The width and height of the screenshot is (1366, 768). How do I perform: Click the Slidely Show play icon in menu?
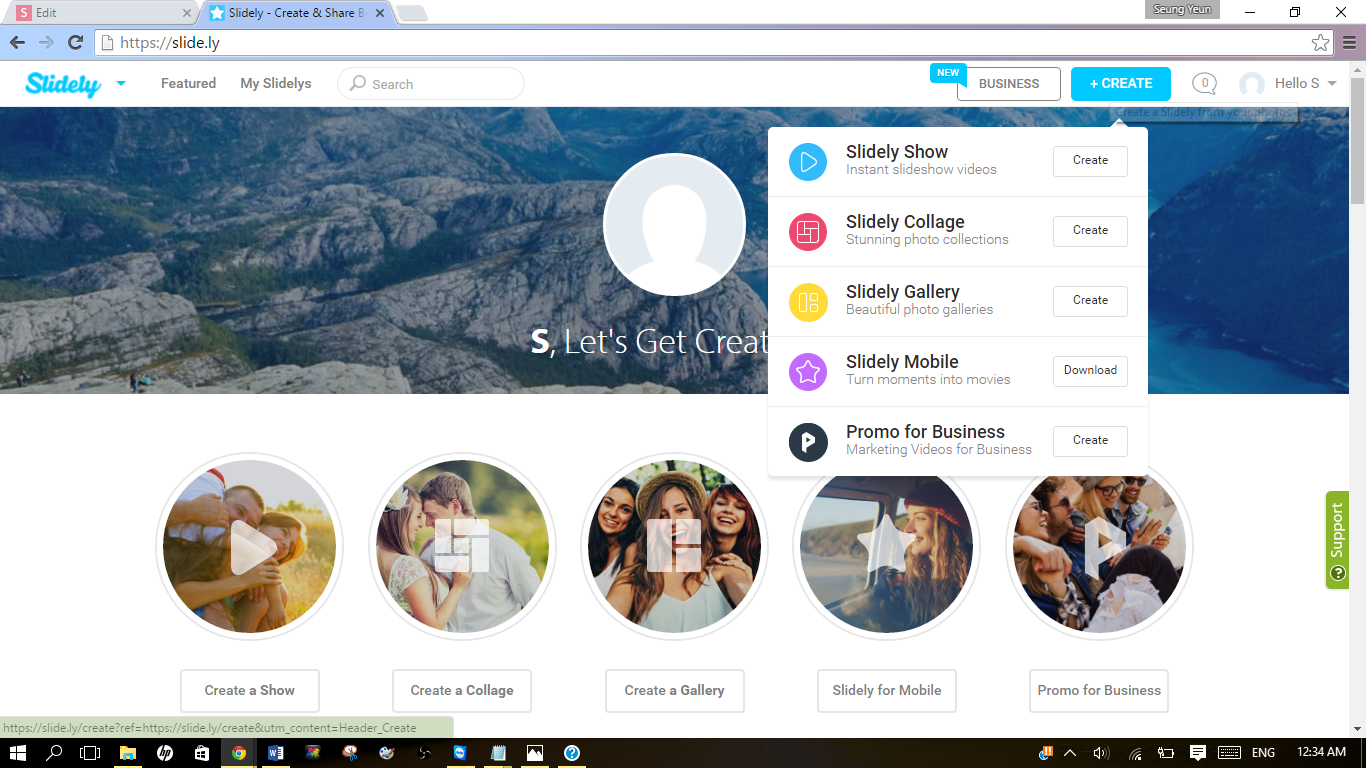point(808,162)
